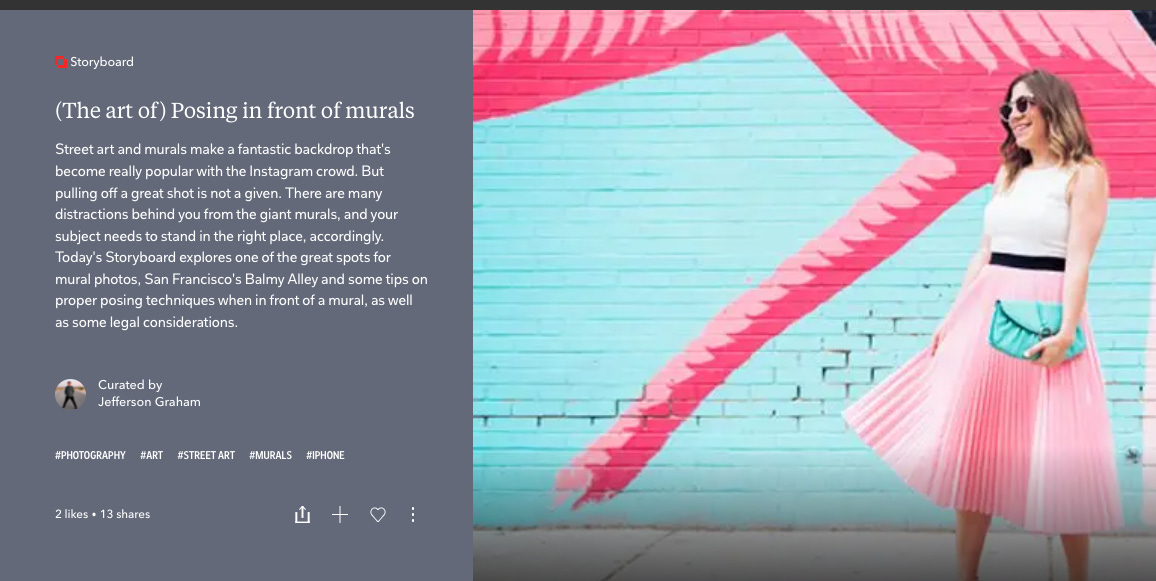Open the #MURALS tag
The width and height of the screenshot is (1156, 581).
(x=271, y=456)
